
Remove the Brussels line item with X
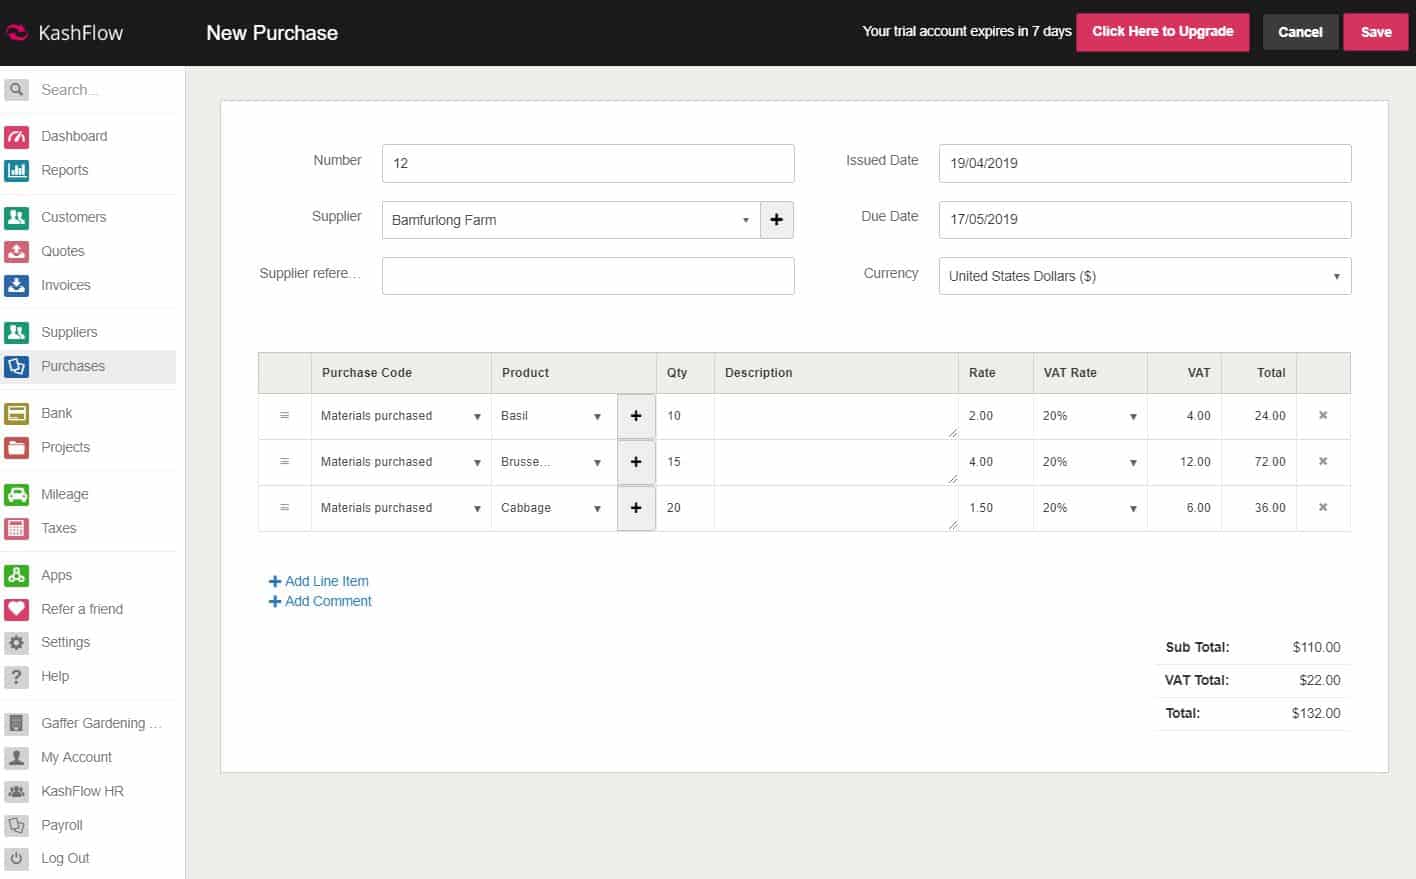tap(1323, 461)
